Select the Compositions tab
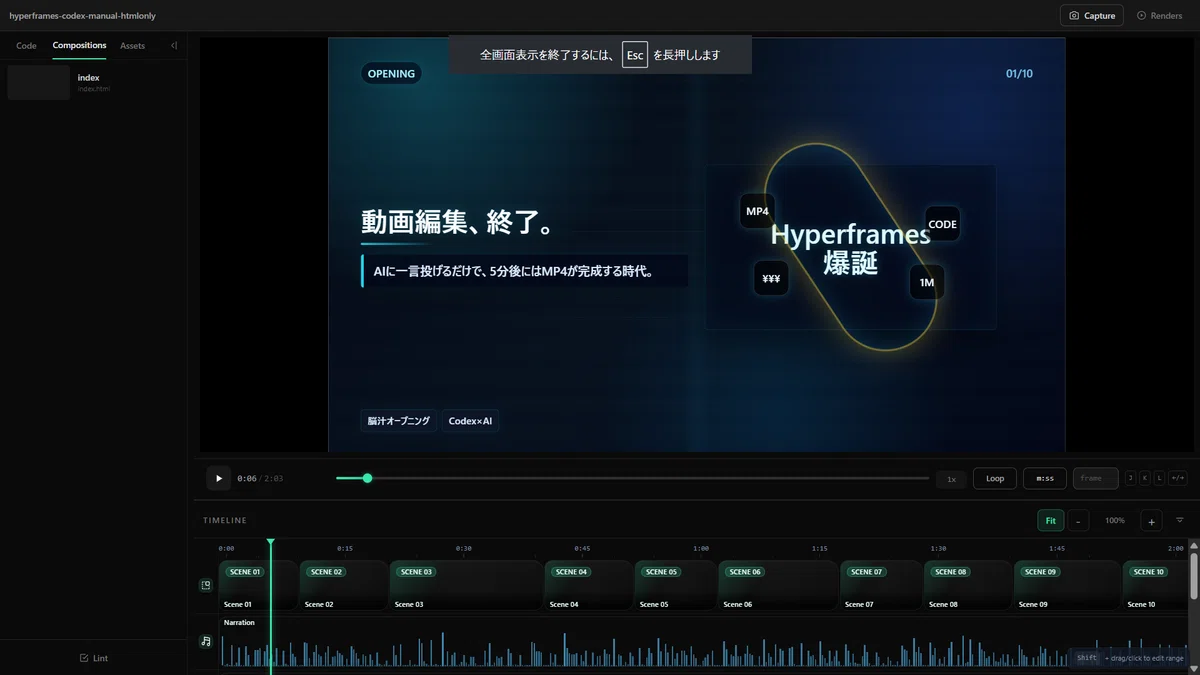Screen dimensions: 1200x675 click(79, 46)
